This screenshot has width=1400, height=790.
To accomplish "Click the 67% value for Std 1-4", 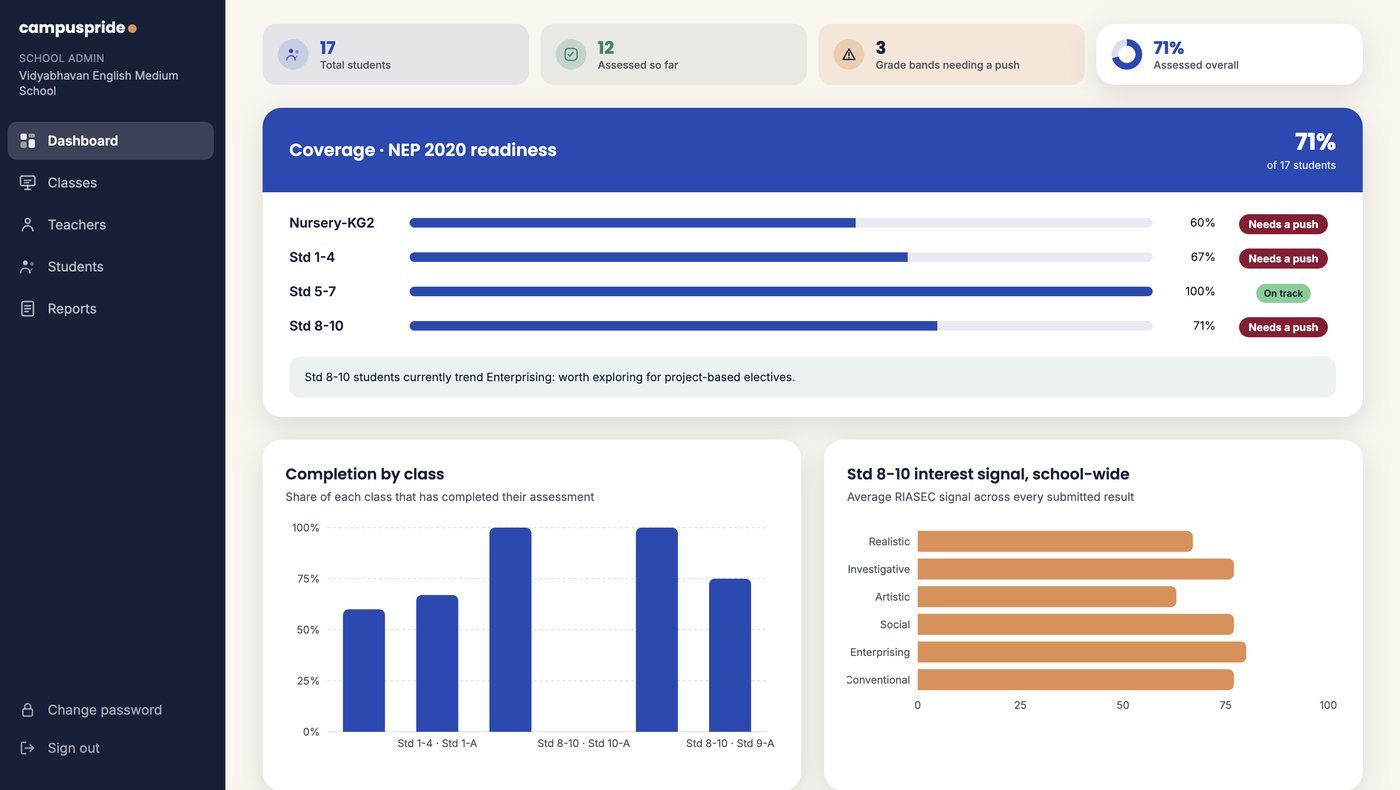I will click(1203, 257).
